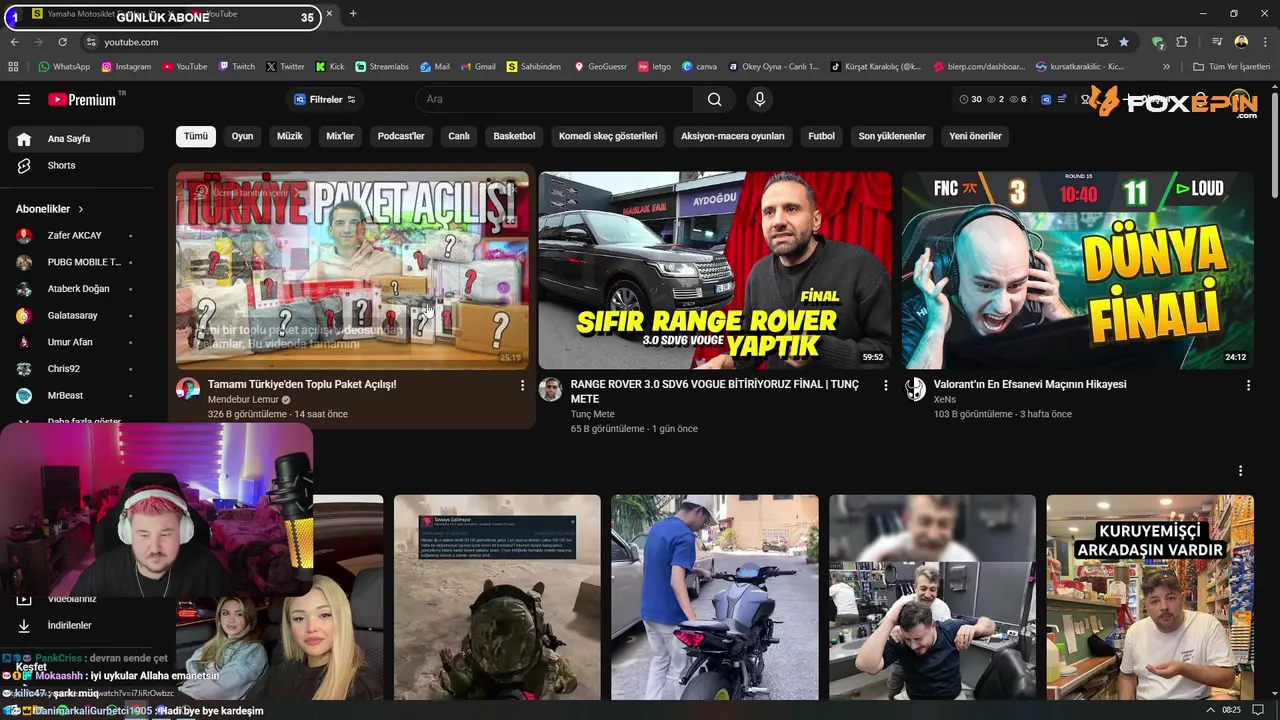This screenshot has width=1280, height=720.
Task: Bookmark the page with the star icon
Action: [1124, 42]
